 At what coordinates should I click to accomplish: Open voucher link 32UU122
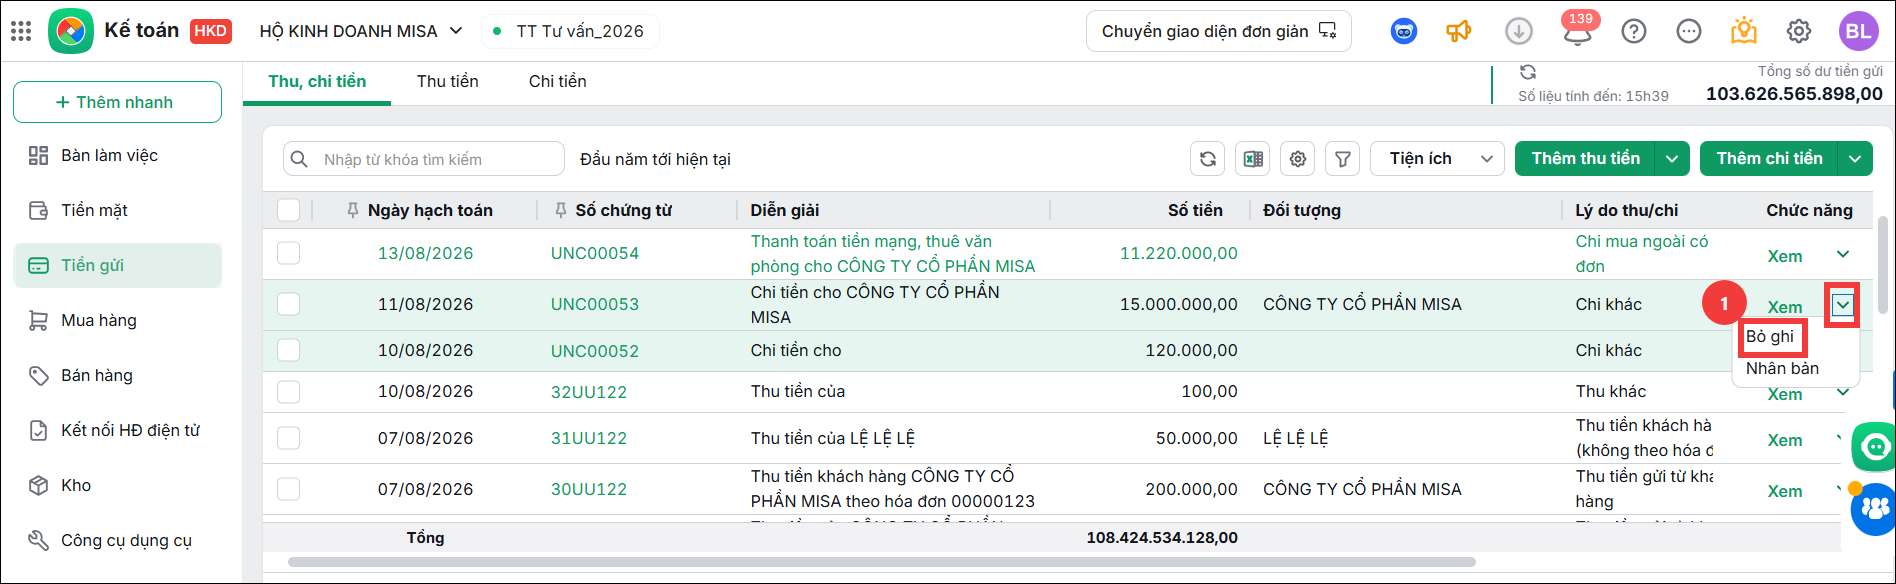(x=589, y=392)
